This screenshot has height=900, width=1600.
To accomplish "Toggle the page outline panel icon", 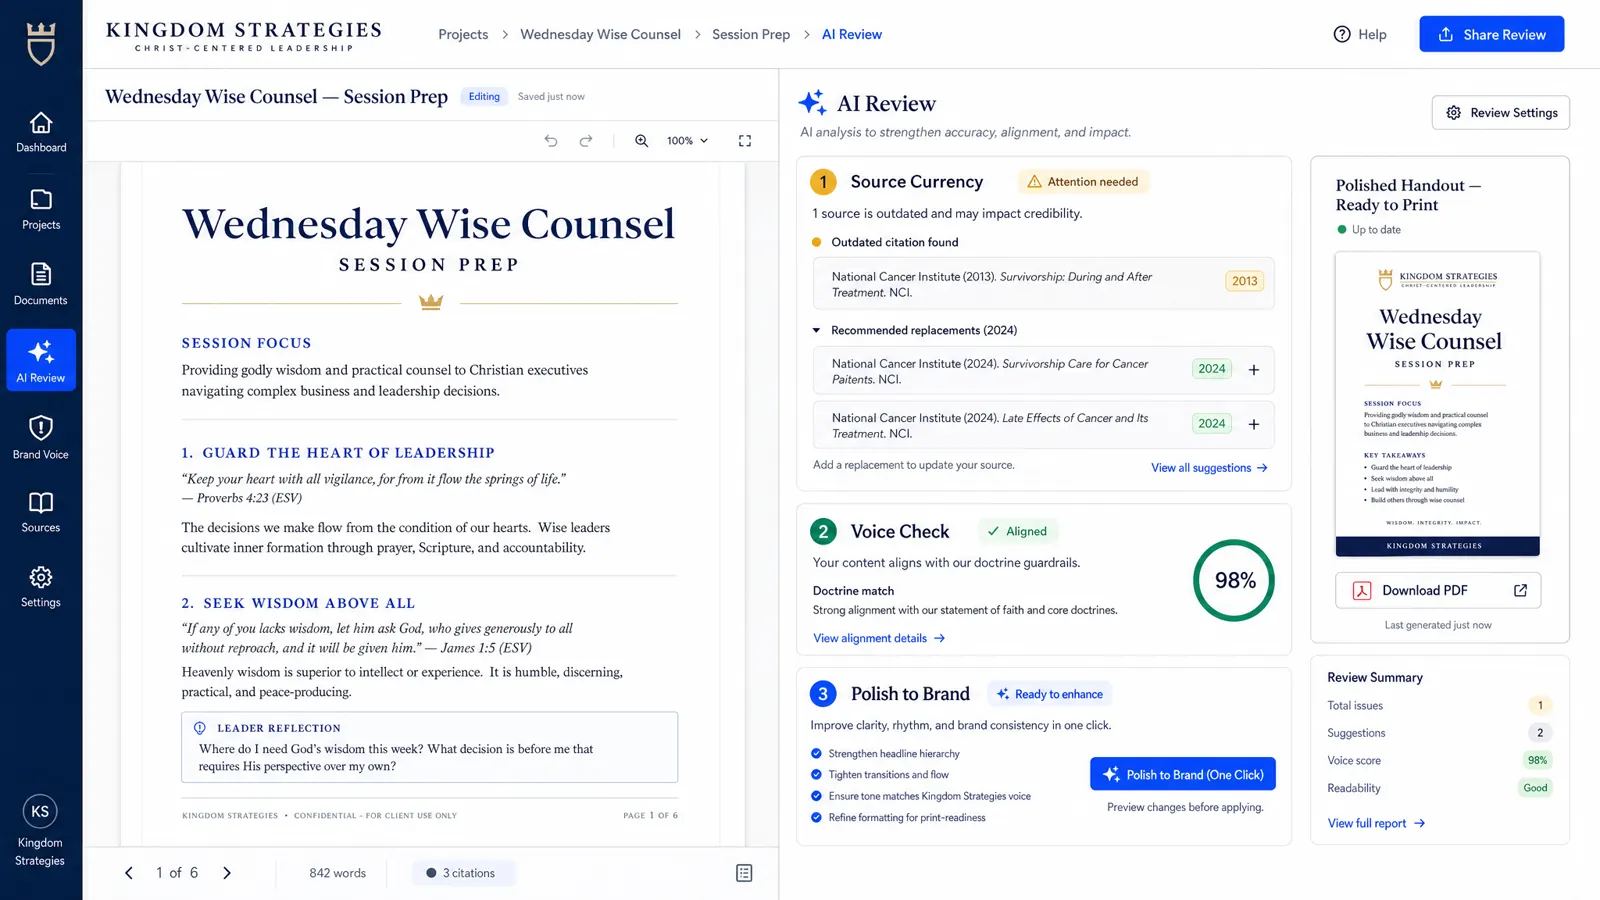I will [x=744, y=873].
